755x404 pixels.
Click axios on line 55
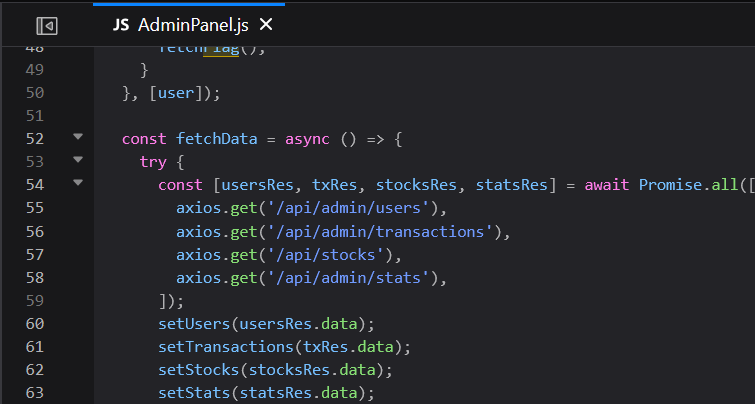[x=198, y=208]
